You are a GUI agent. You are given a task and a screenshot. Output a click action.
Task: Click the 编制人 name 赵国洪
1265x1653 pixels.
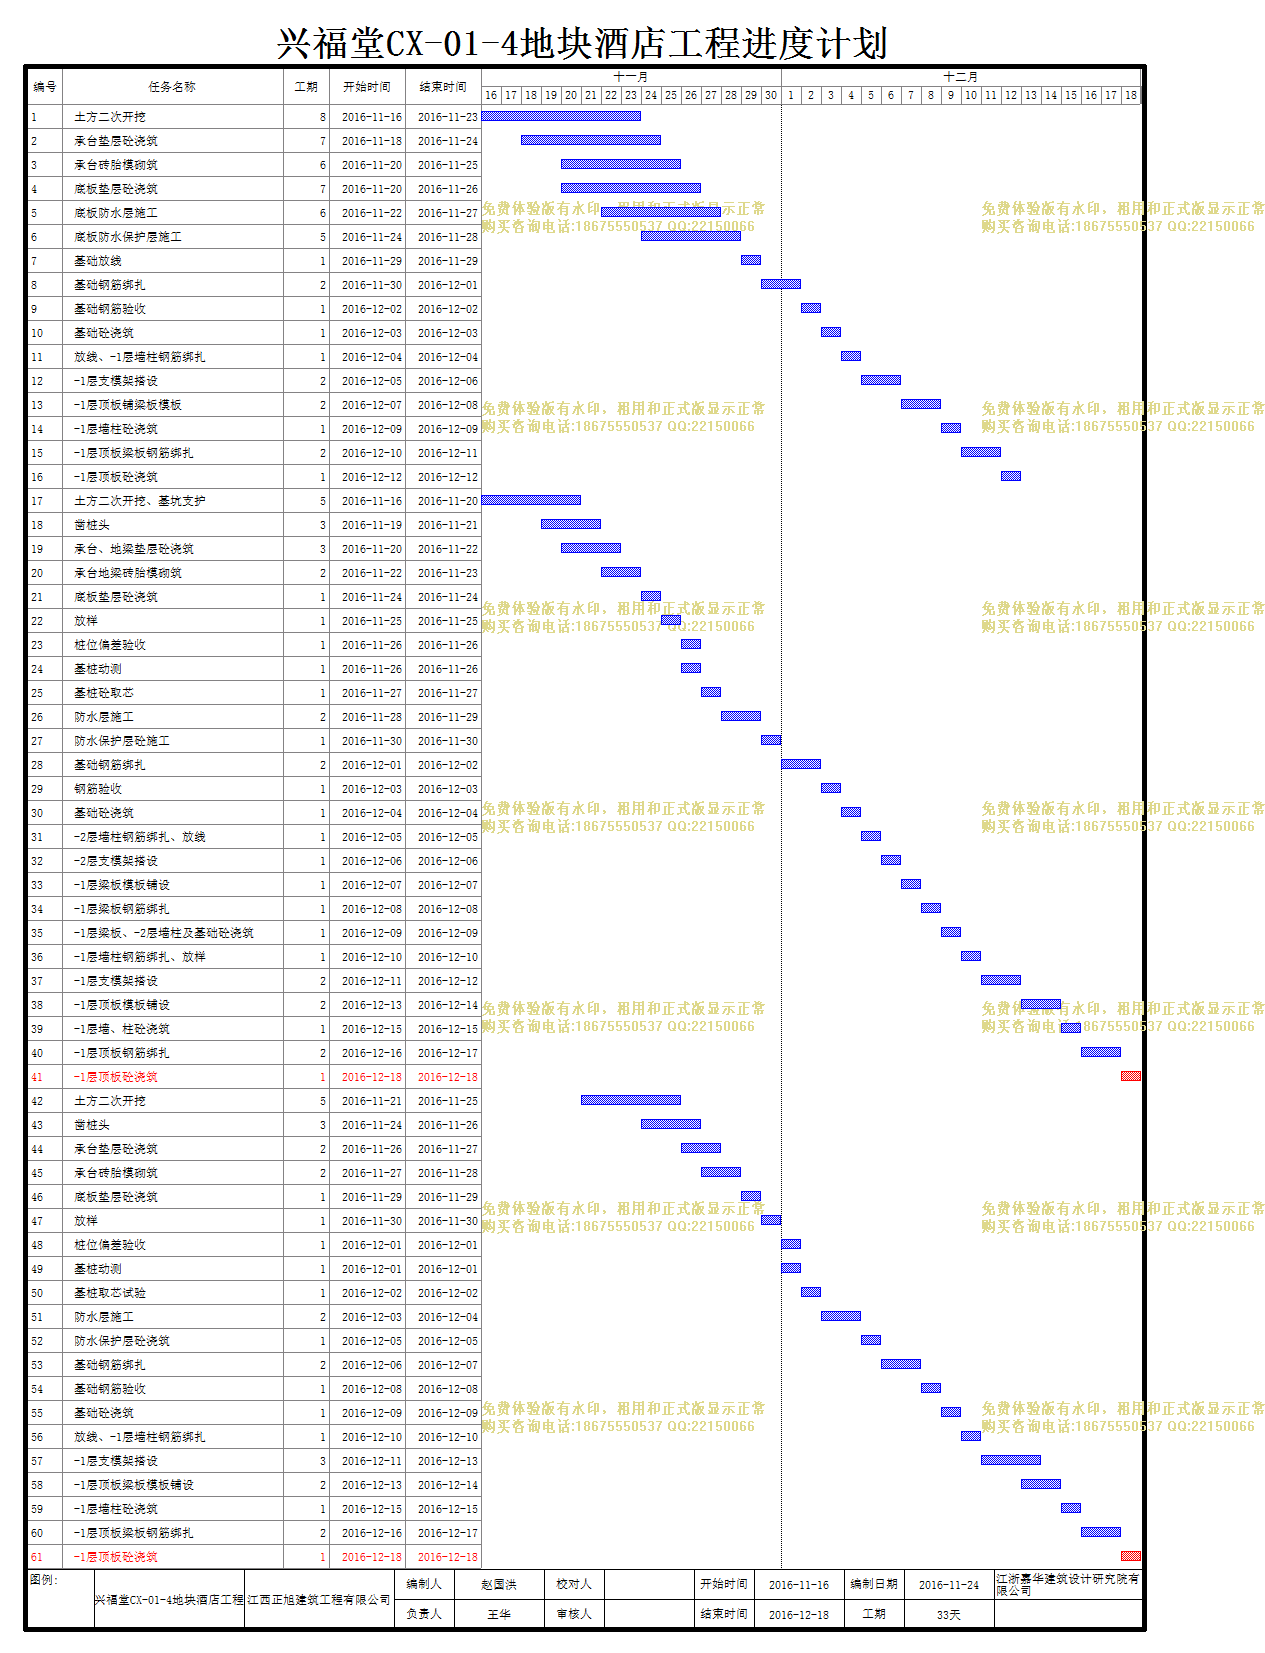[x=499, y=1584]
